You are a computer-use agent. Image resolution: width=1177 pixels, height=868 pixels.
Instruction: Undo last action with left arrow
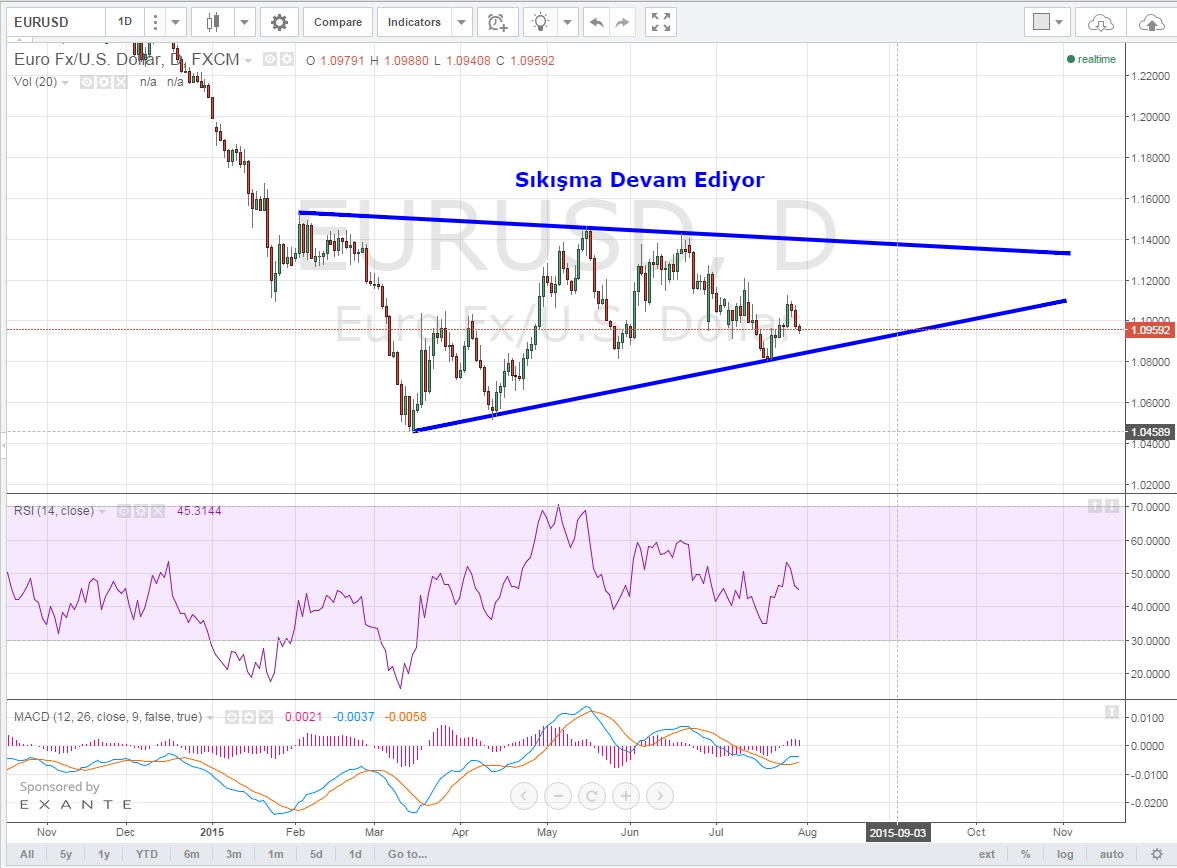click(x=597, y=22)
